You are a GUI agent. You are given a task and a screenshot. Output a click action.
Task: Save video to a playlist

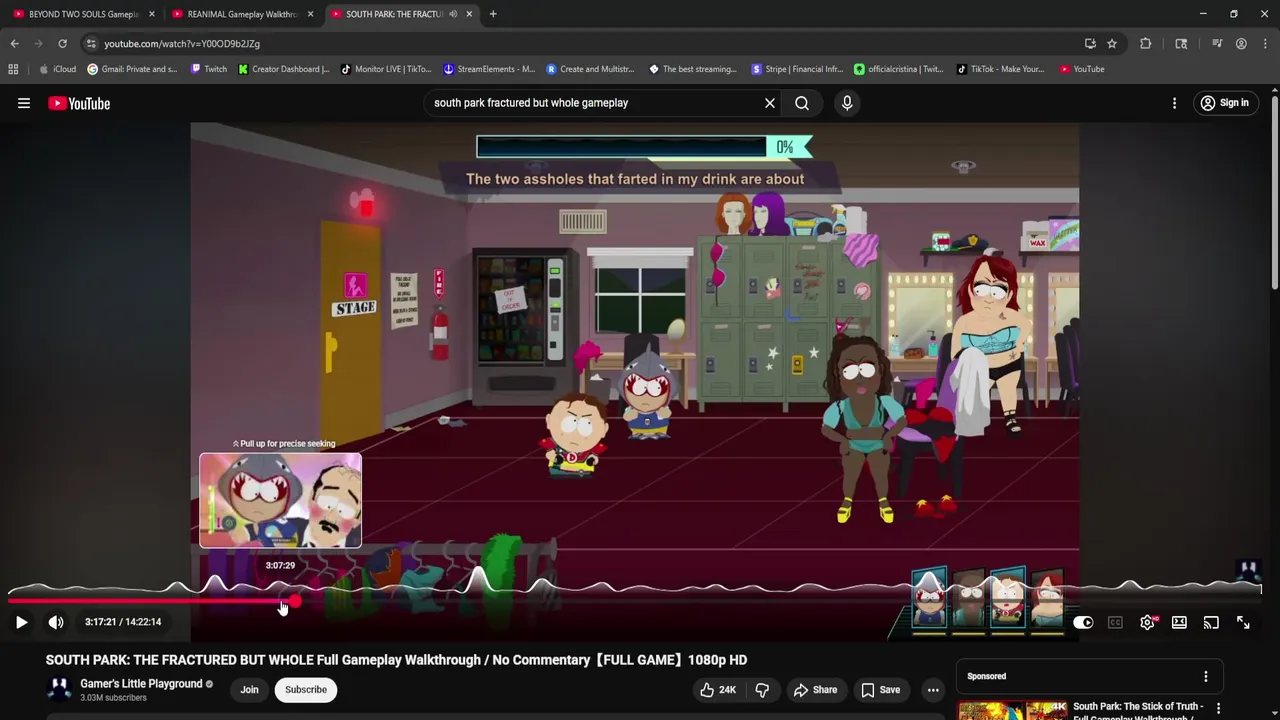[x=880, y=690]
